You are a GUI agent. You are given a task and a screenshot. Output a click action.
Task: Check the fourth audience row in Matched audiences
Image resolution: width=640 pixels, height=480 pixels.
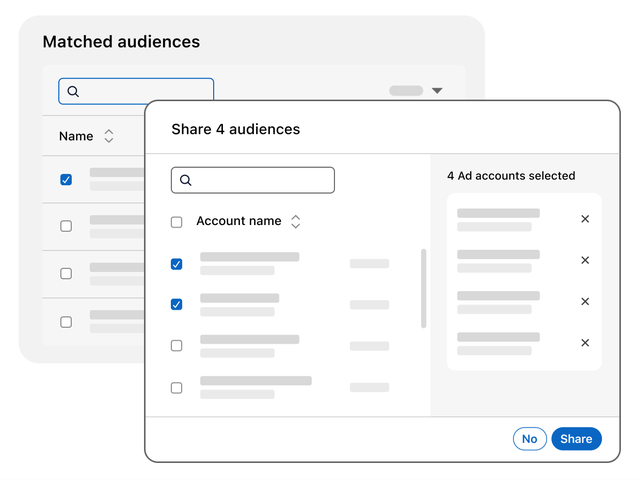coord(66,322)
